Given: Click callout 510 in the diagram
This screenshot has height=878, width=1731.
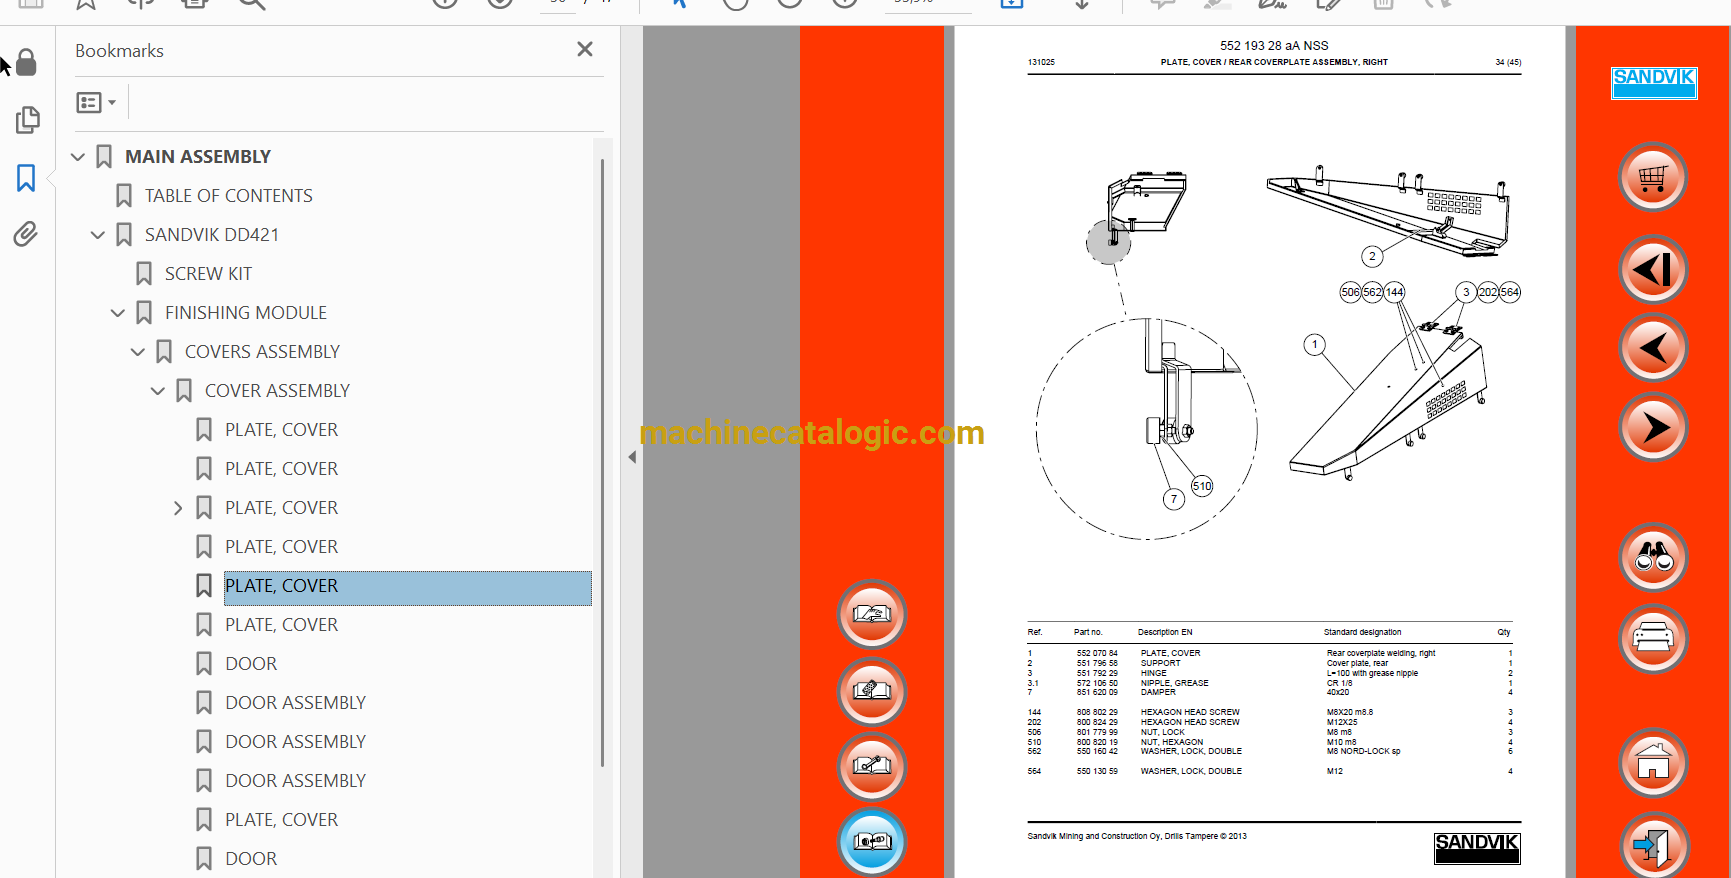Looking at the screenshot, I should [x=1202, y=486].
